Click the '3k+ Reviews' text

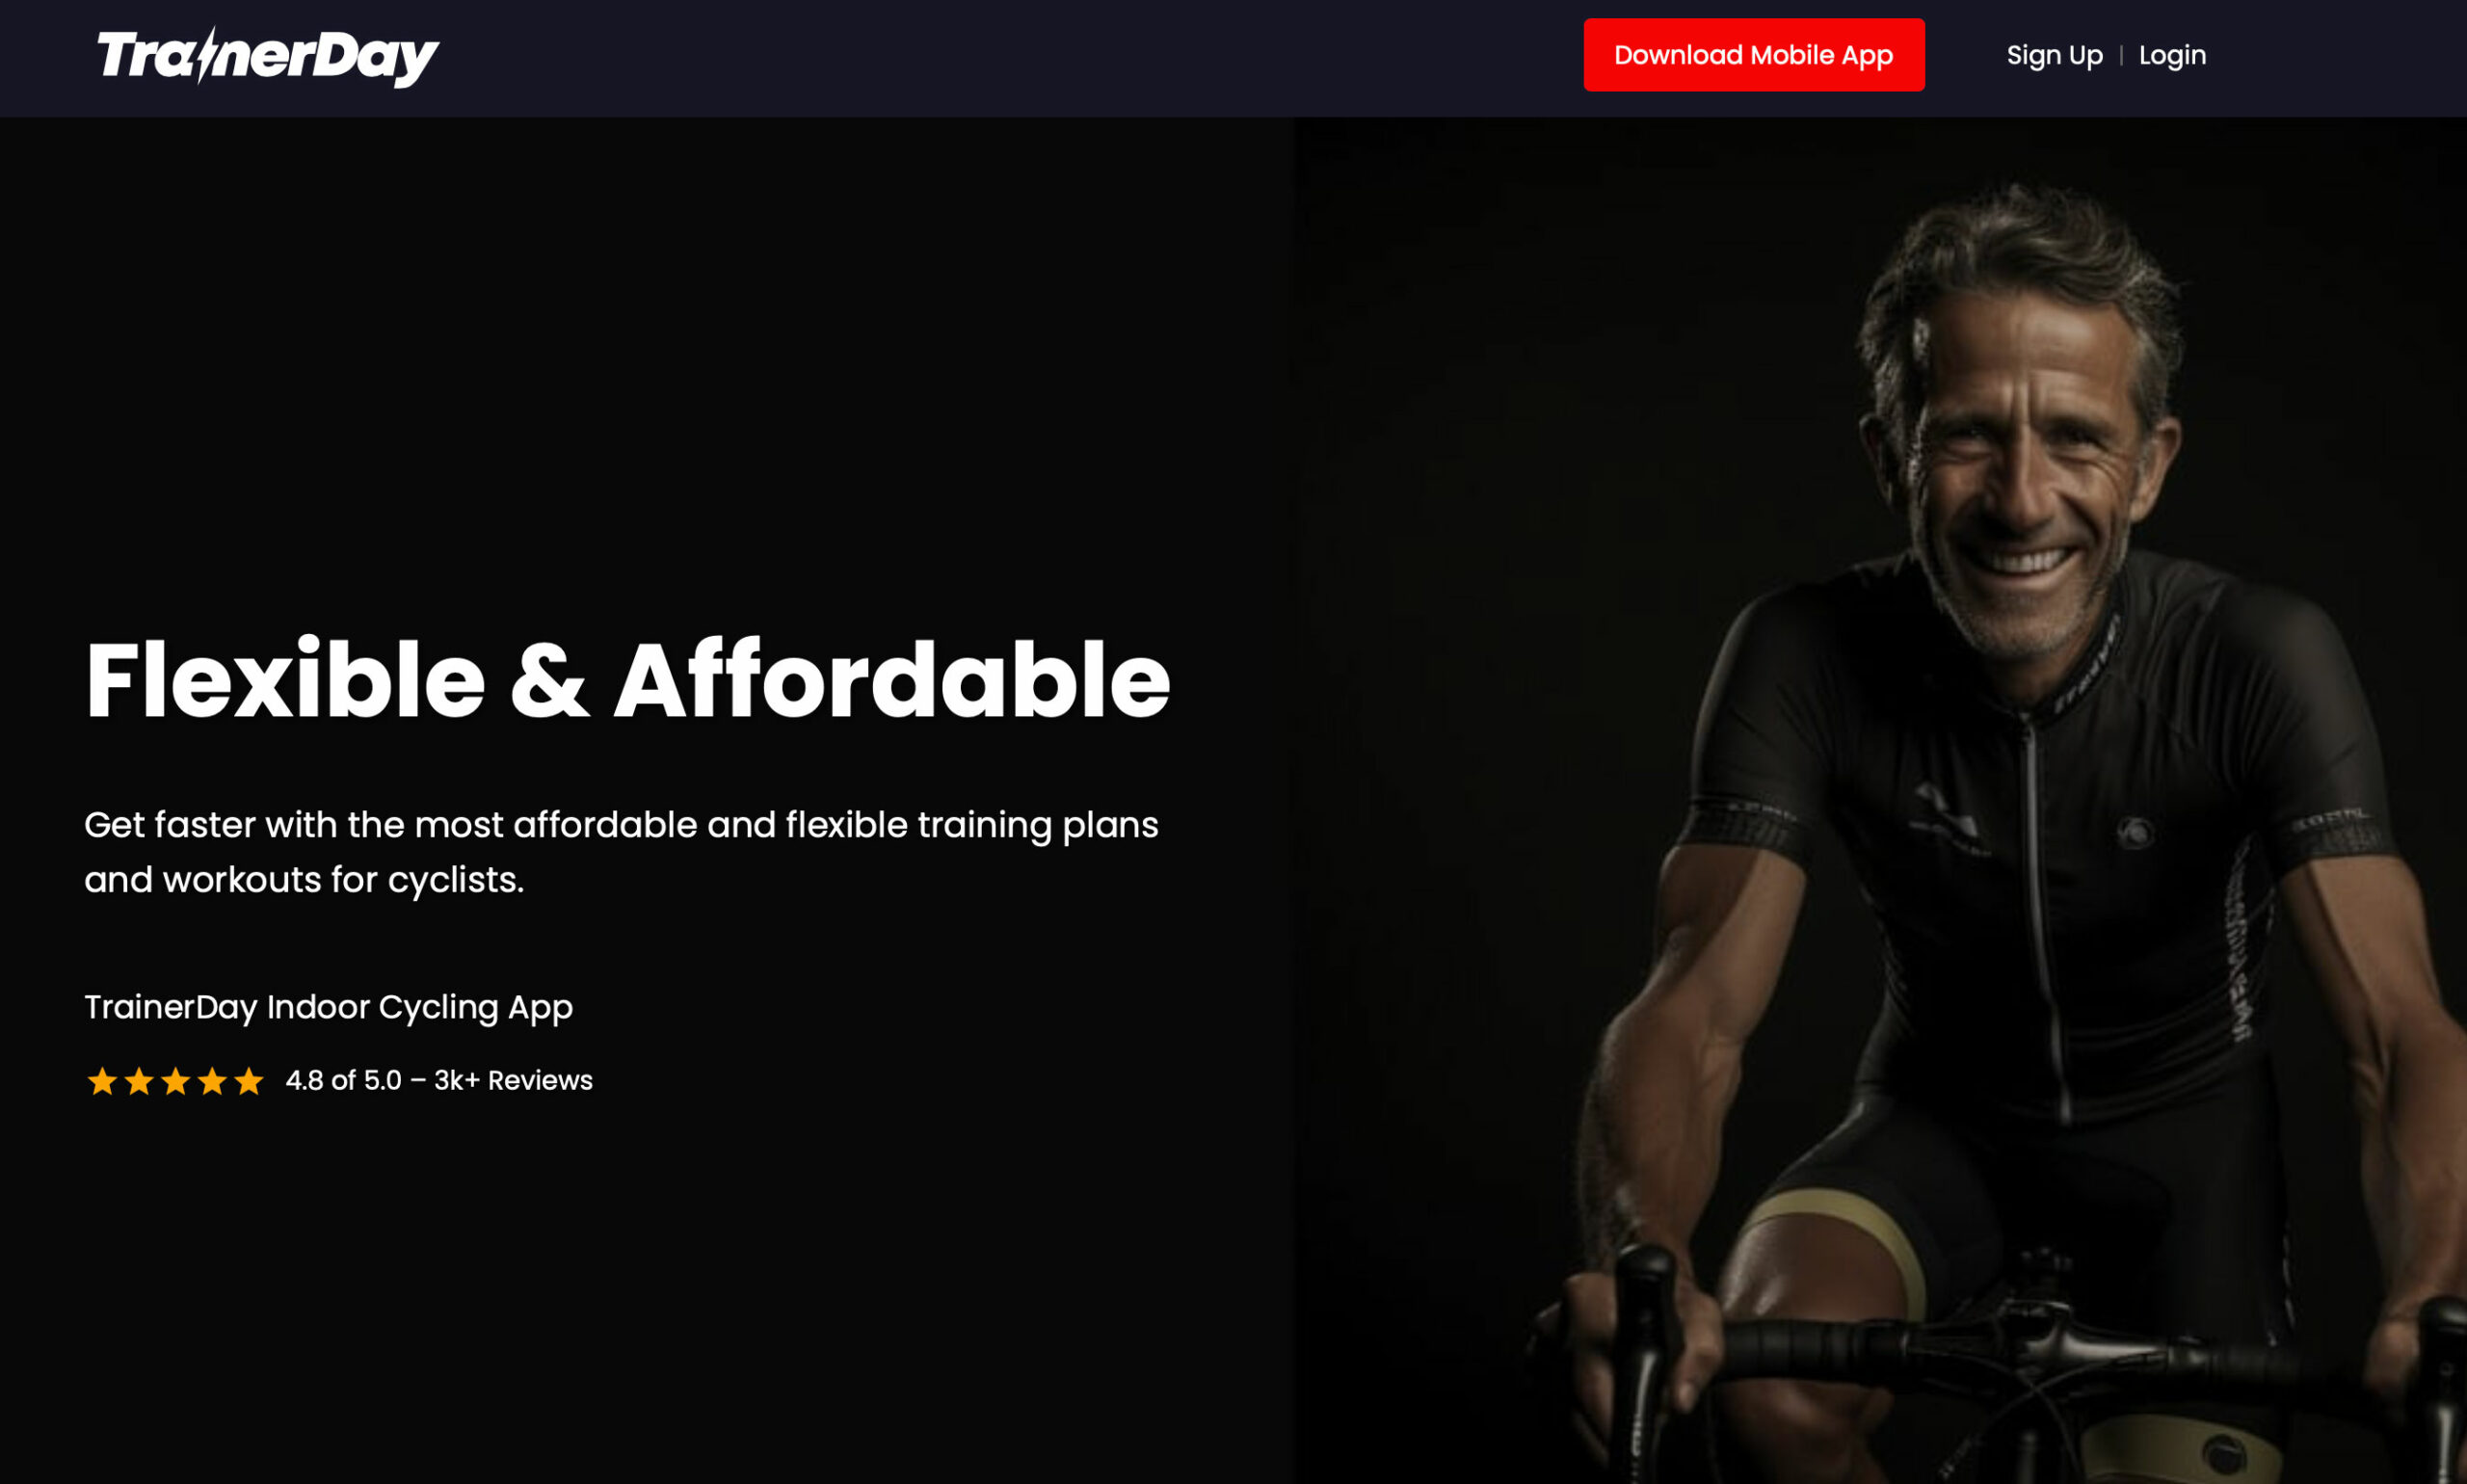coord(513,1081)
